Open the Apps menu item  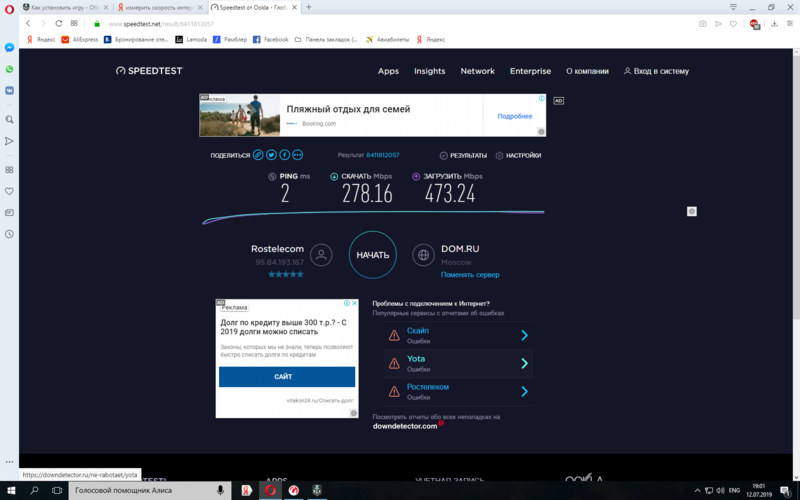(x=388, y=71)
